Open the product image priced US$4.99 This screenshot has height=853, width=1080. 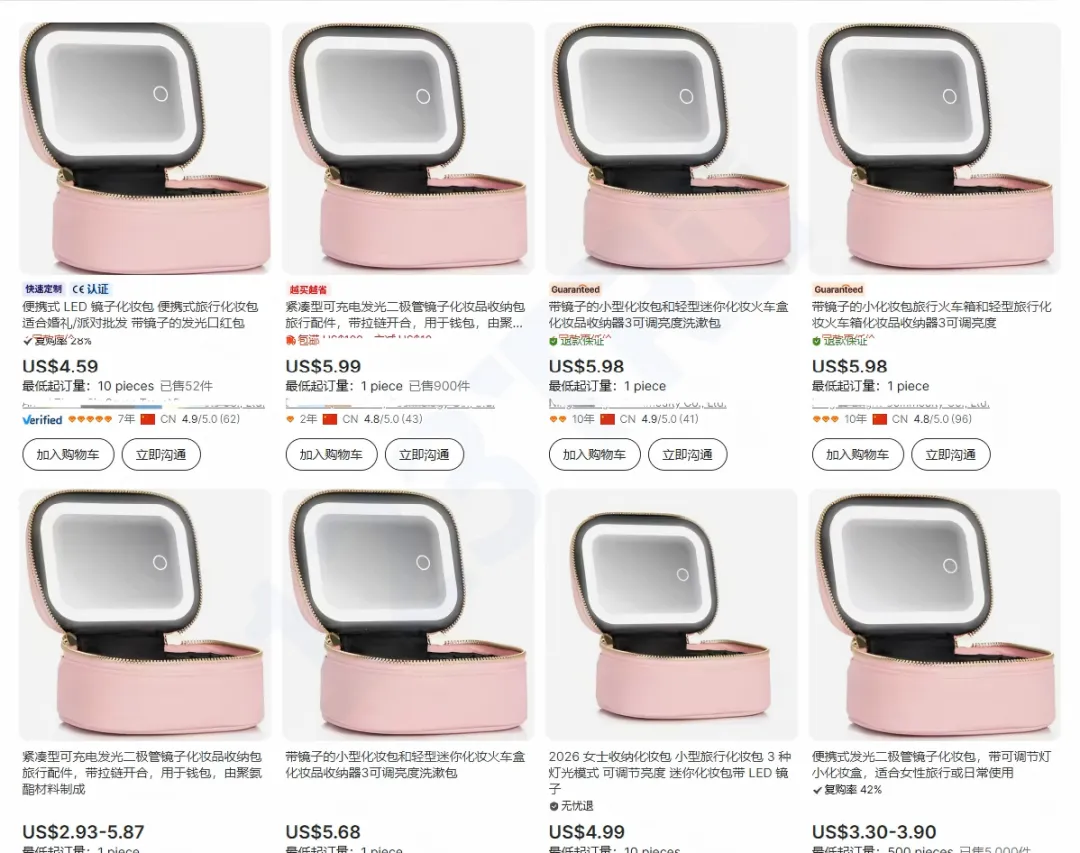click(672, 615)
